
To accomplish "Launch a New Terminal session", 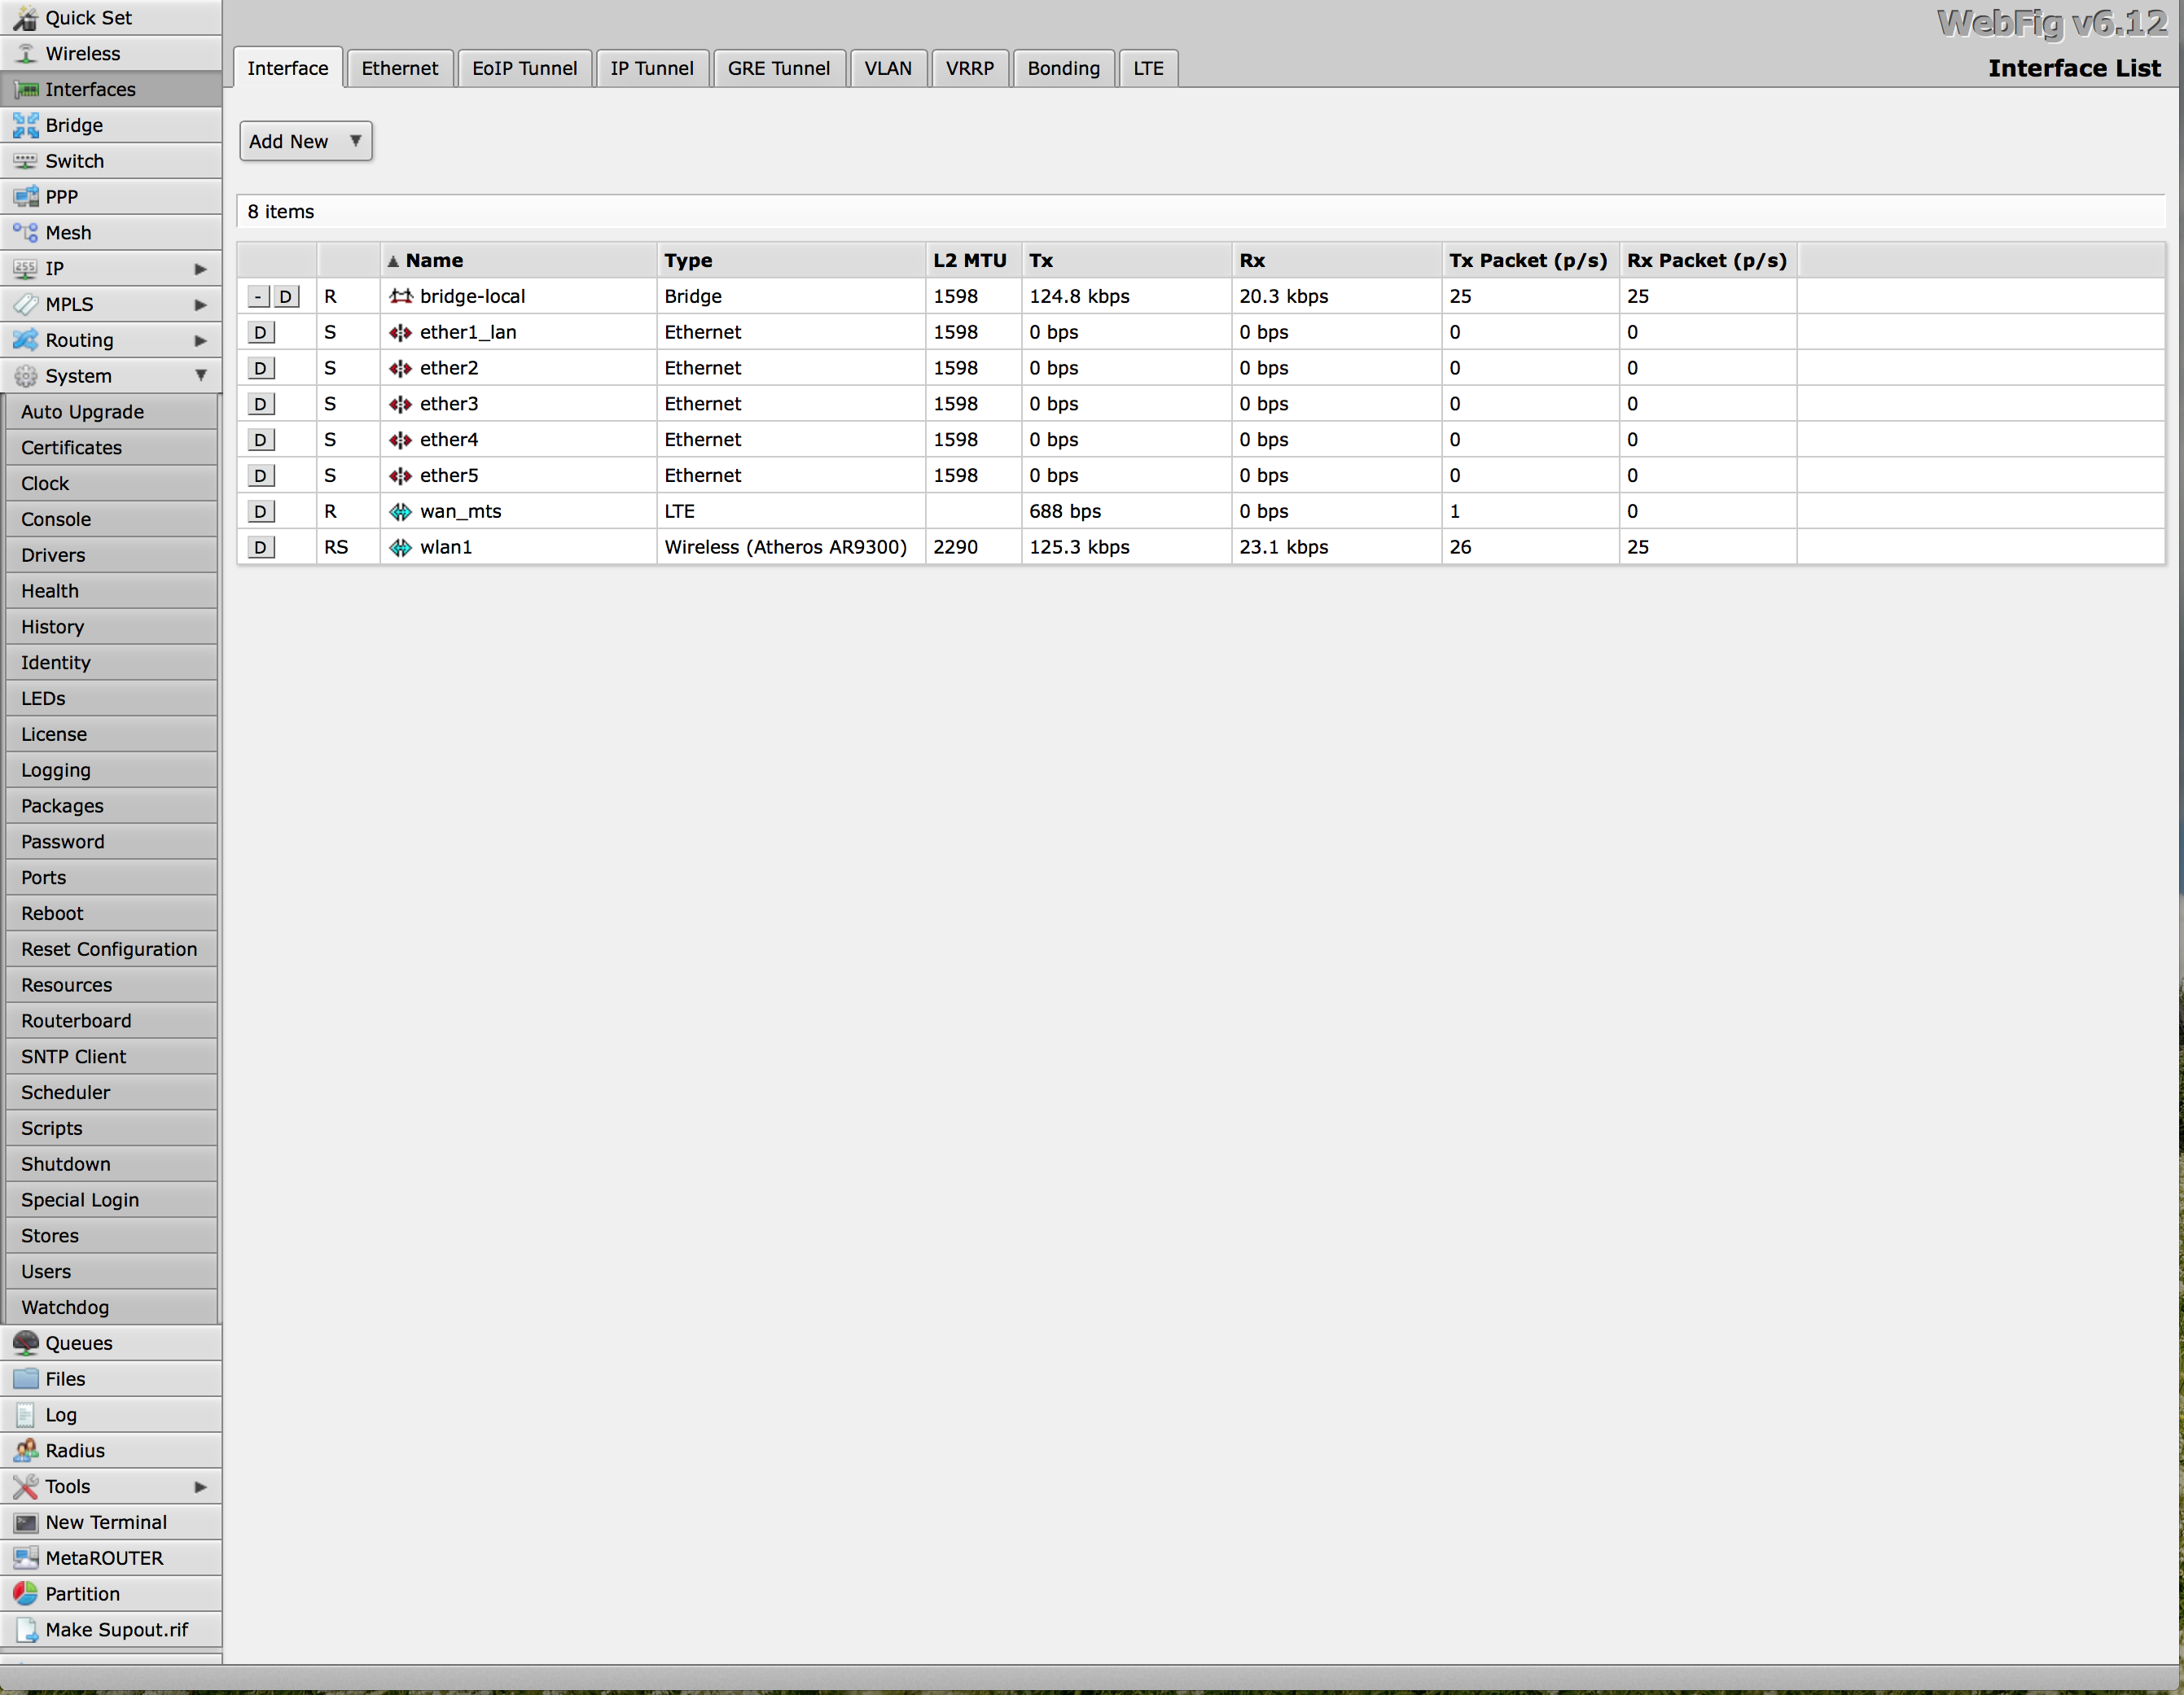I will (106, 1521).
